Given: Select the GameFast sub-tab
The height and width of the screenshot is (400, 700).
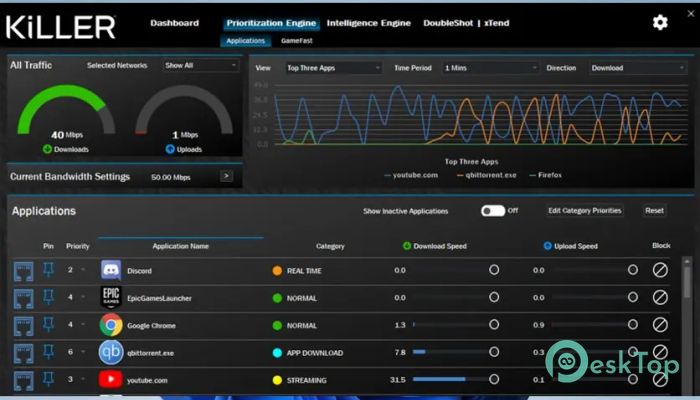Looking at the screenshot, I should [296, 41].
